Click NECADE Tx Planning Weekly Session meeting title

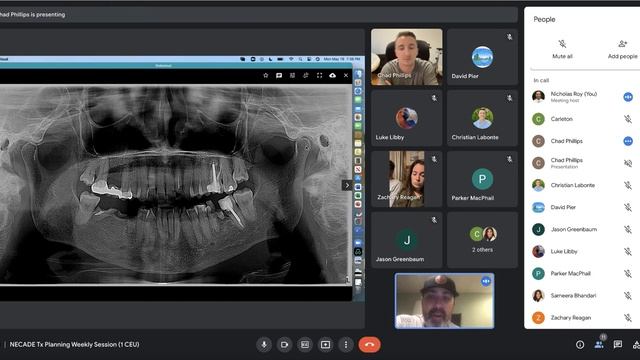click(x=74, y=344)
